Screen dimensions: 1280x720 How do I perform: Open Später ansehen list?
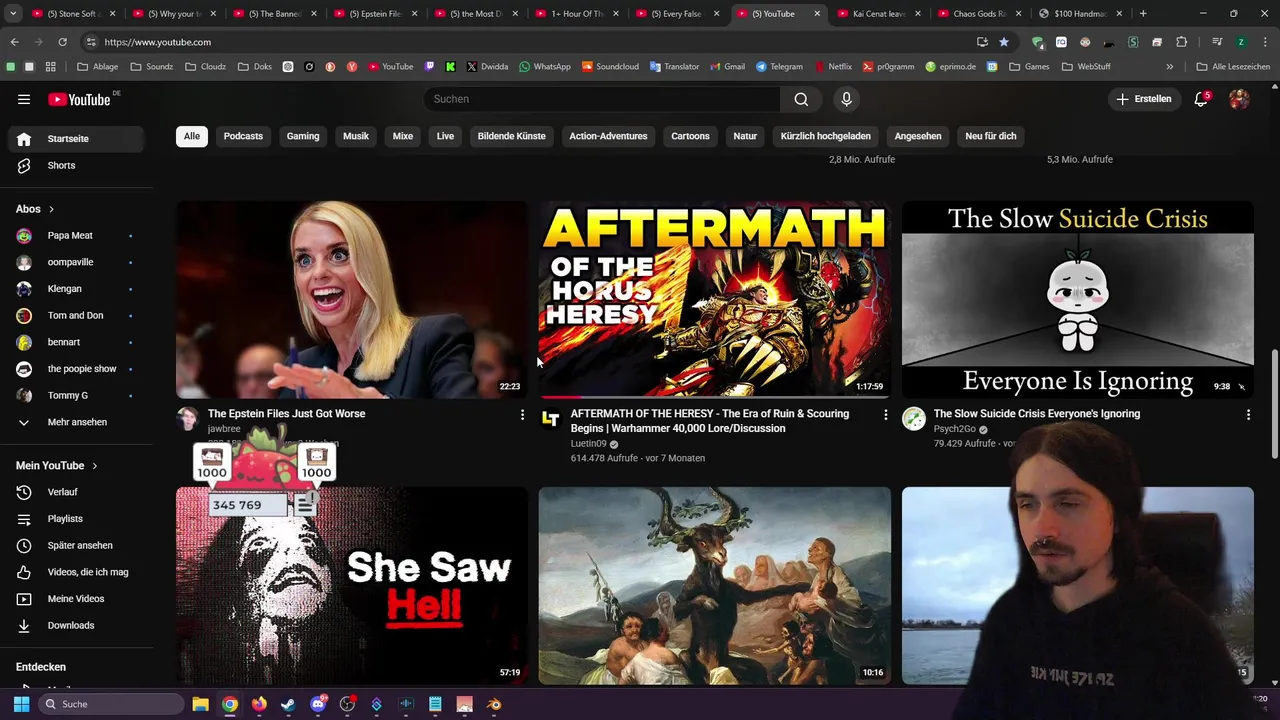(76, 545)
